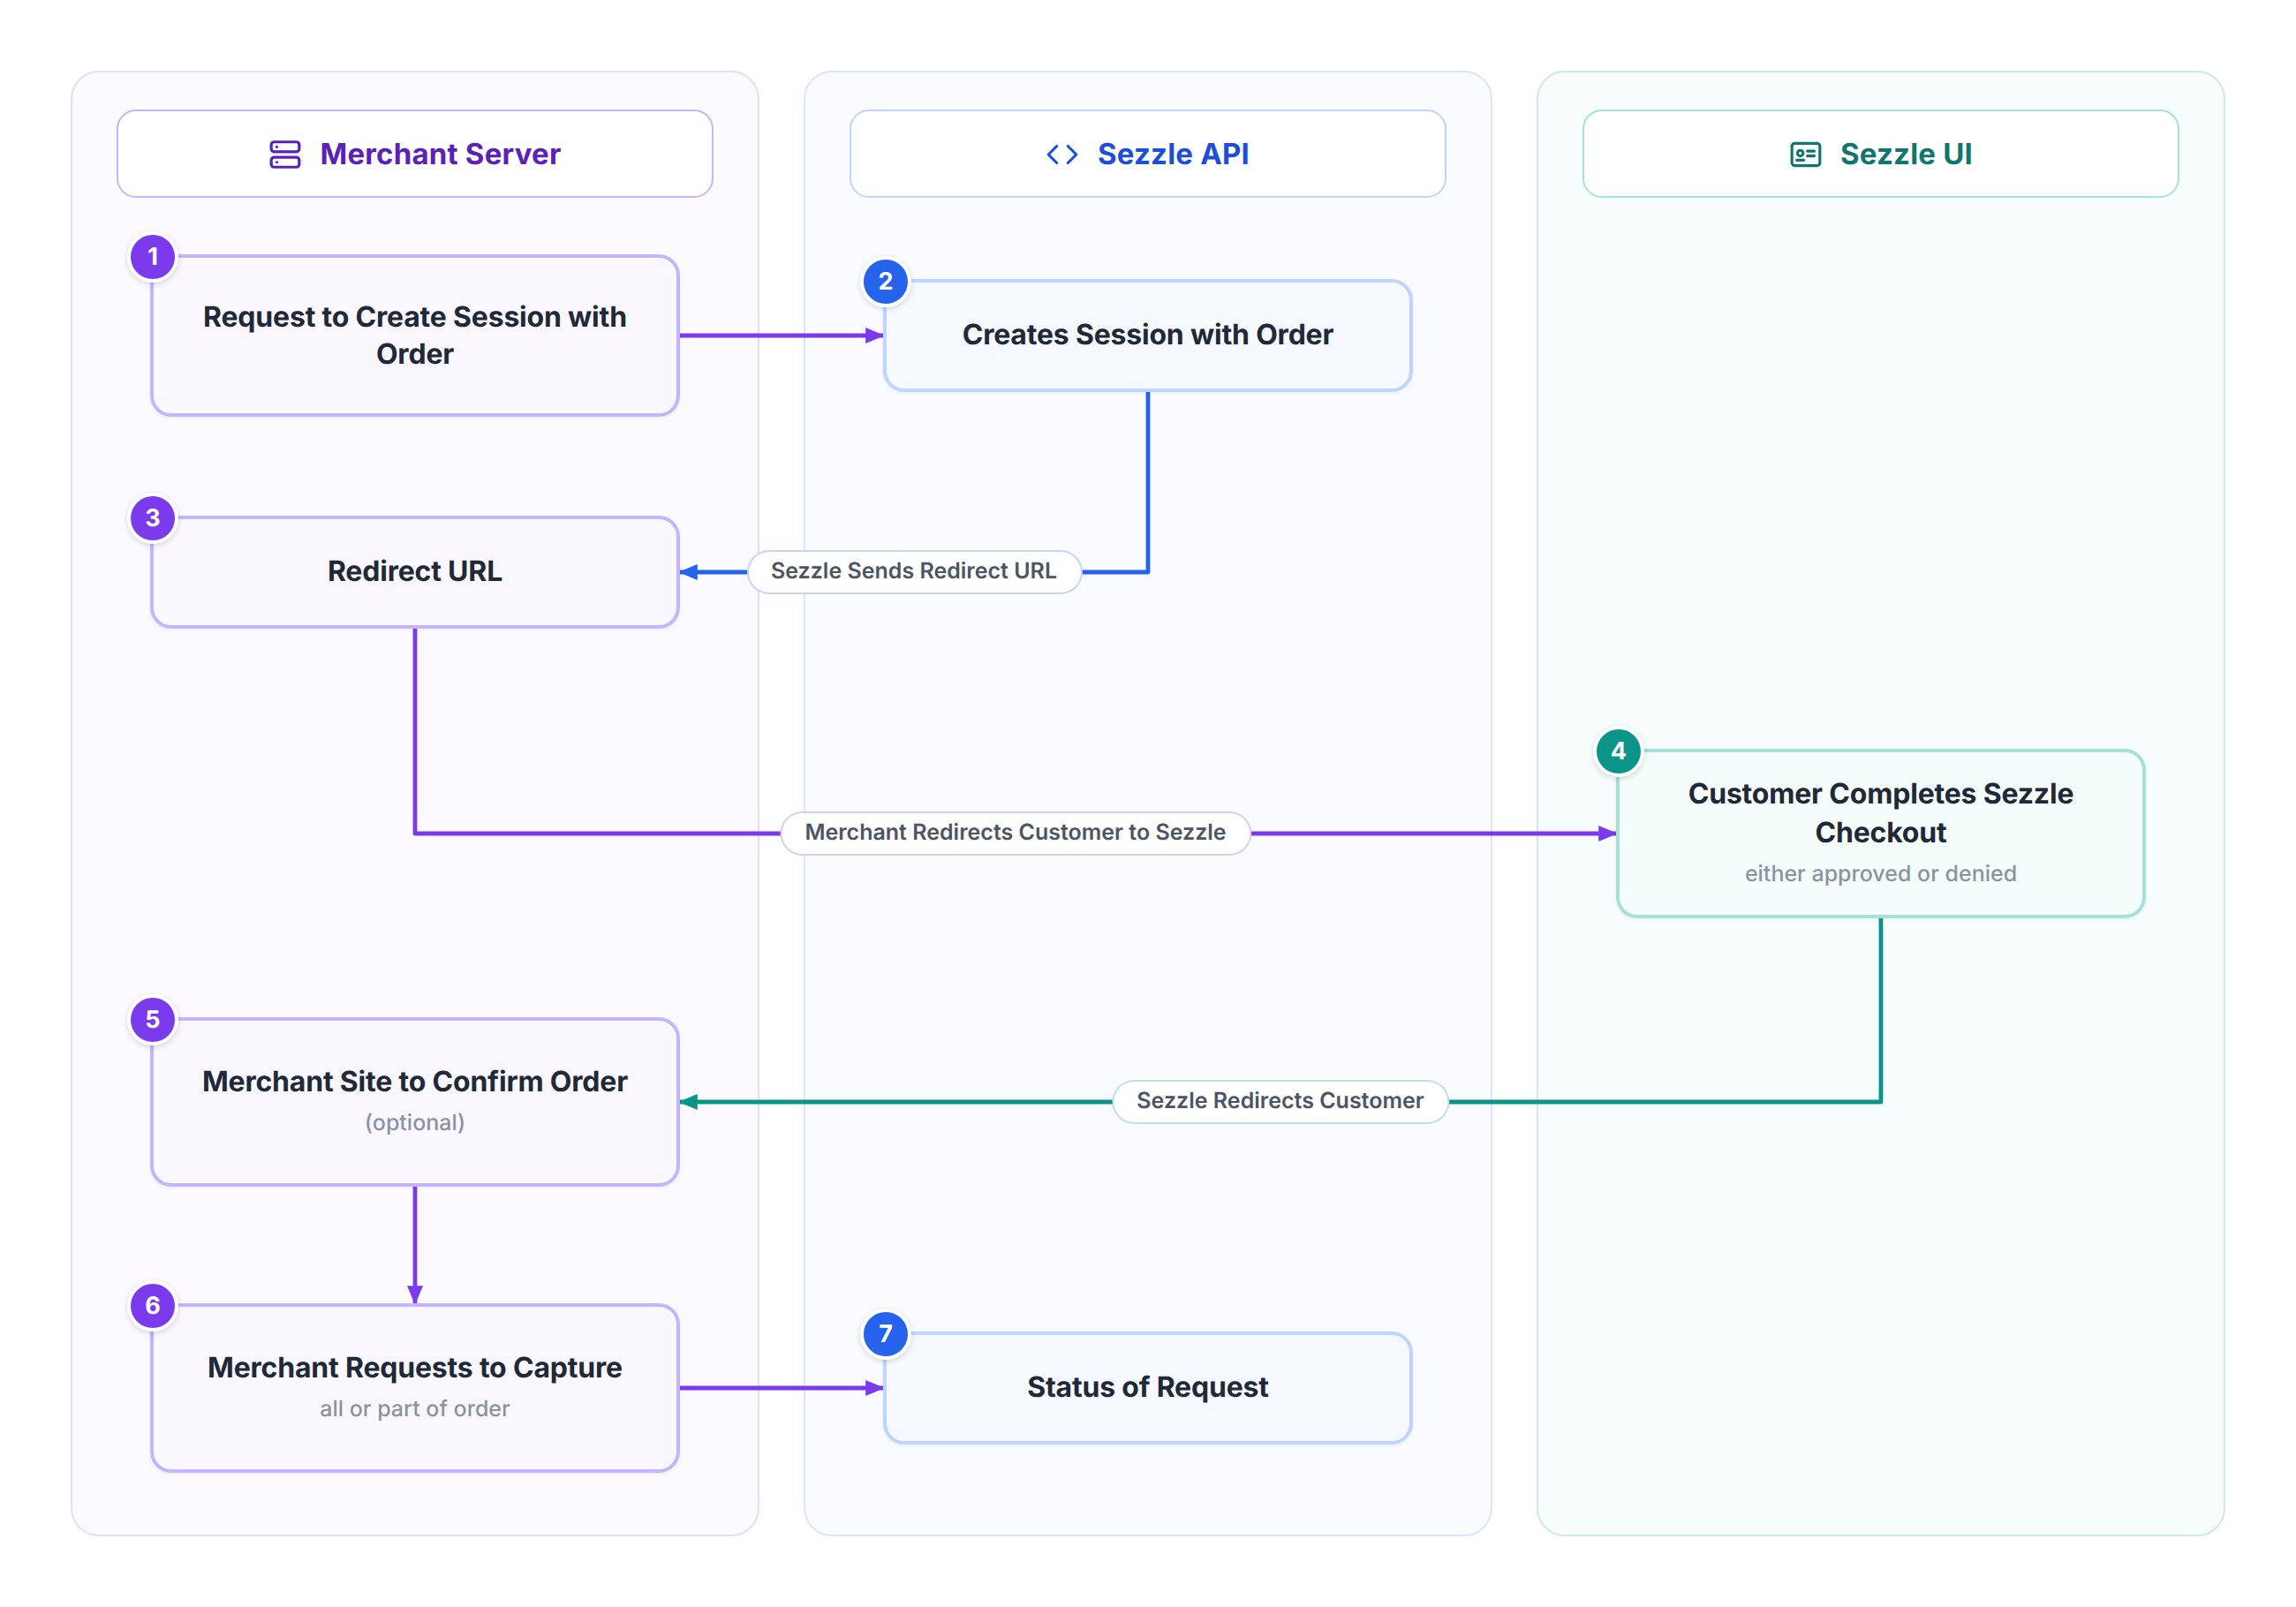Click the "all or part of order" note

[415, 1408]
